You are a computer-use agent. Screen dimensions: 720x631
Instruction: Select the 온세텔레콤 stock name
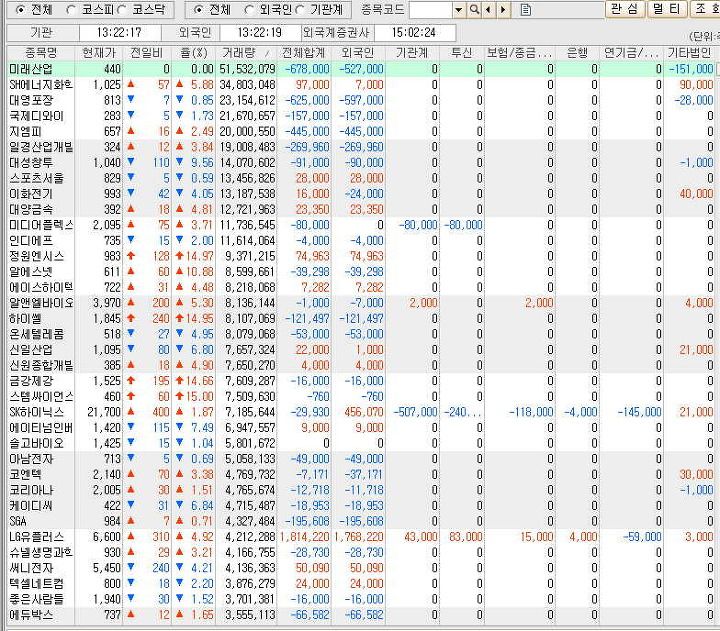pos(36,334)
